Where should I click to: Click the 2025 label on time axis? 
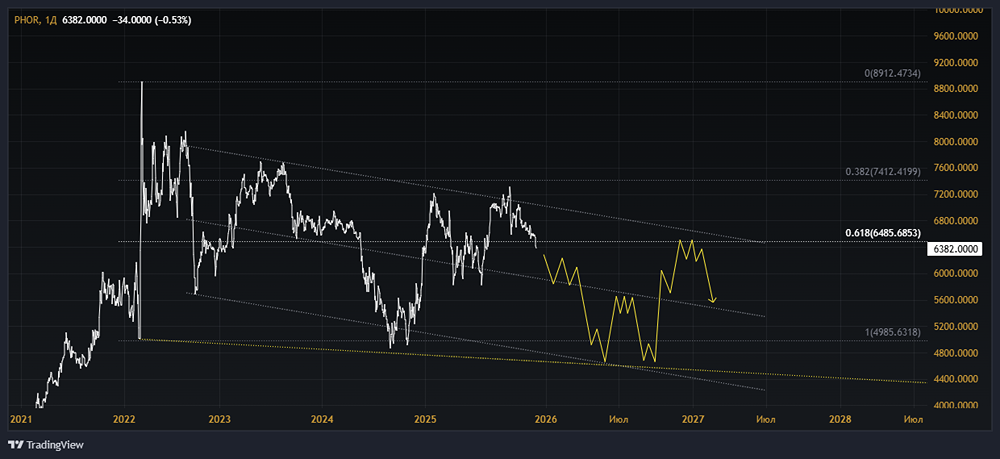(425, 419)
